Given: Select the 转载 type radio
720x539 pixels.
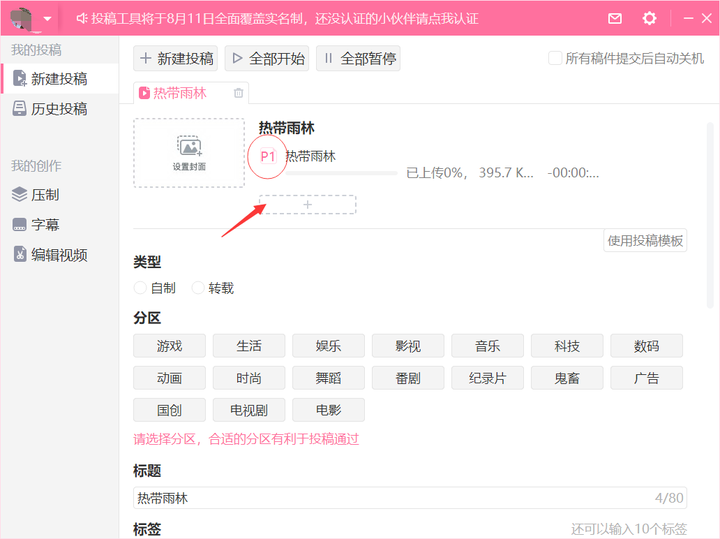Looking at the screenshot, I should tap(198, 288).
